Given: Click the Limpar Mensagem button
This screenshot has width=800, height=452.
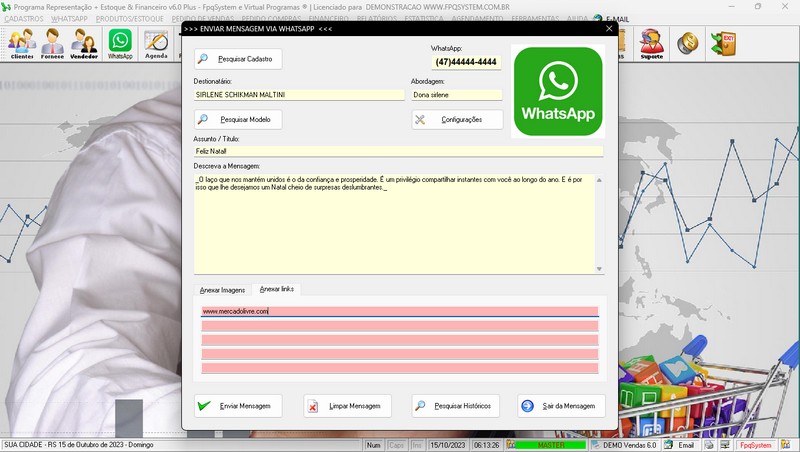Looking at the screenshot, I should pos(347,406).
